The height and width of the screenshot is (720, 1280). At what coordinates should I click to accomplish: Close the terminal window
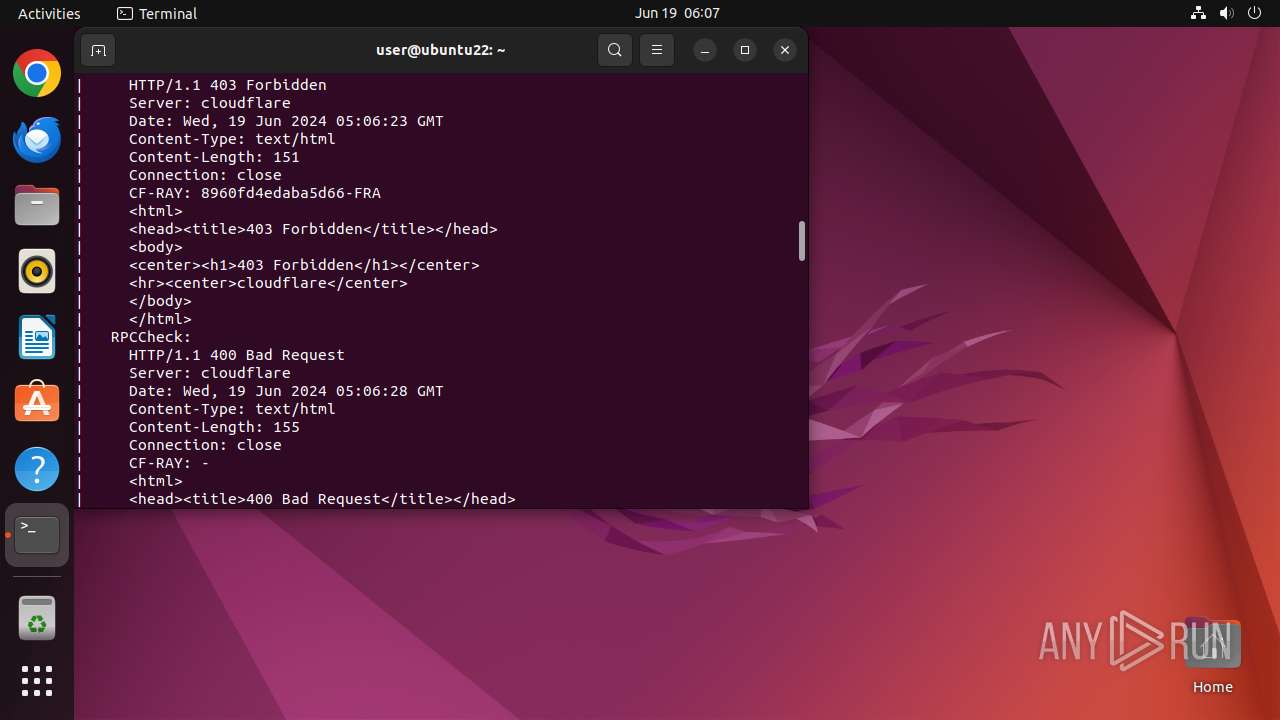[x=785, y=50]
